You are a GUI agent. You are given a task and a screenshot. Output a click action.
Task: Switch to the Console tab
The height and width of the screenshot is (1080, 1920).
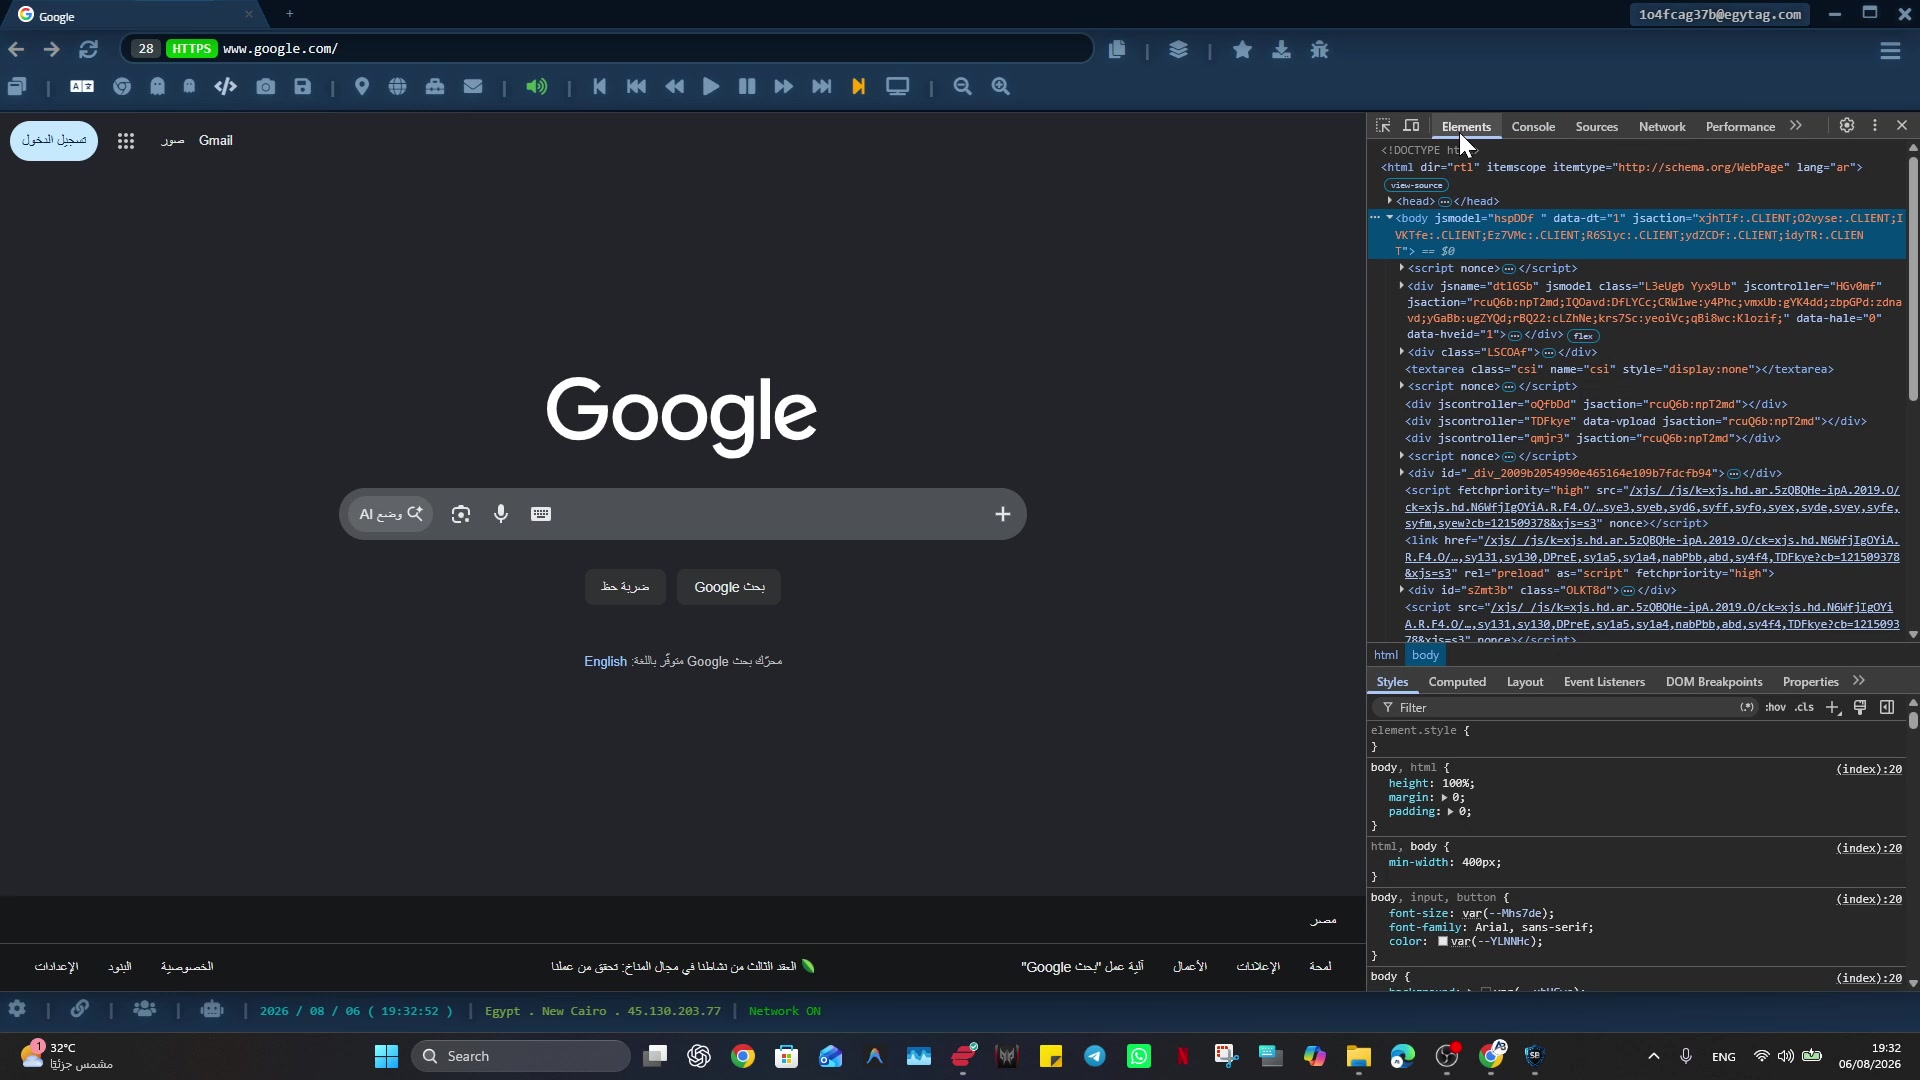[1533, 127]
